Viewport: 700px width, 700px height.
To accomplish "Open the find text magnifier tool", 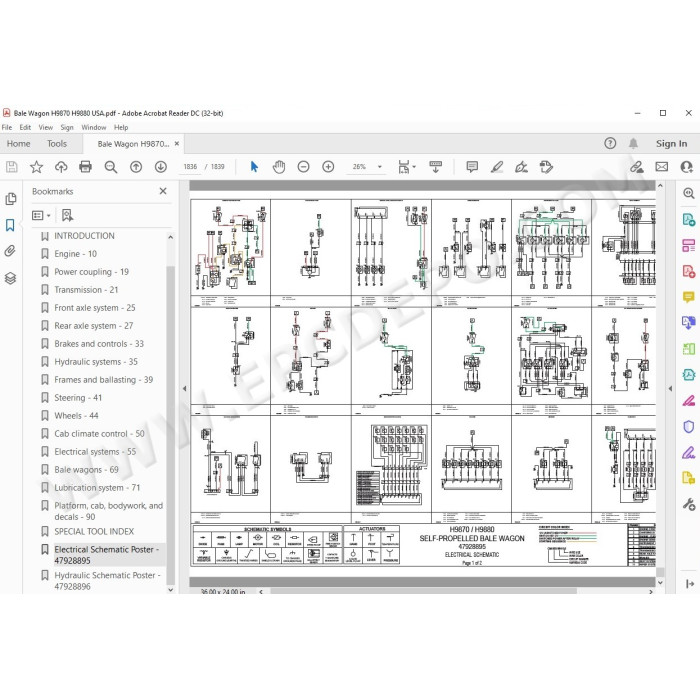I will [110, 167].
